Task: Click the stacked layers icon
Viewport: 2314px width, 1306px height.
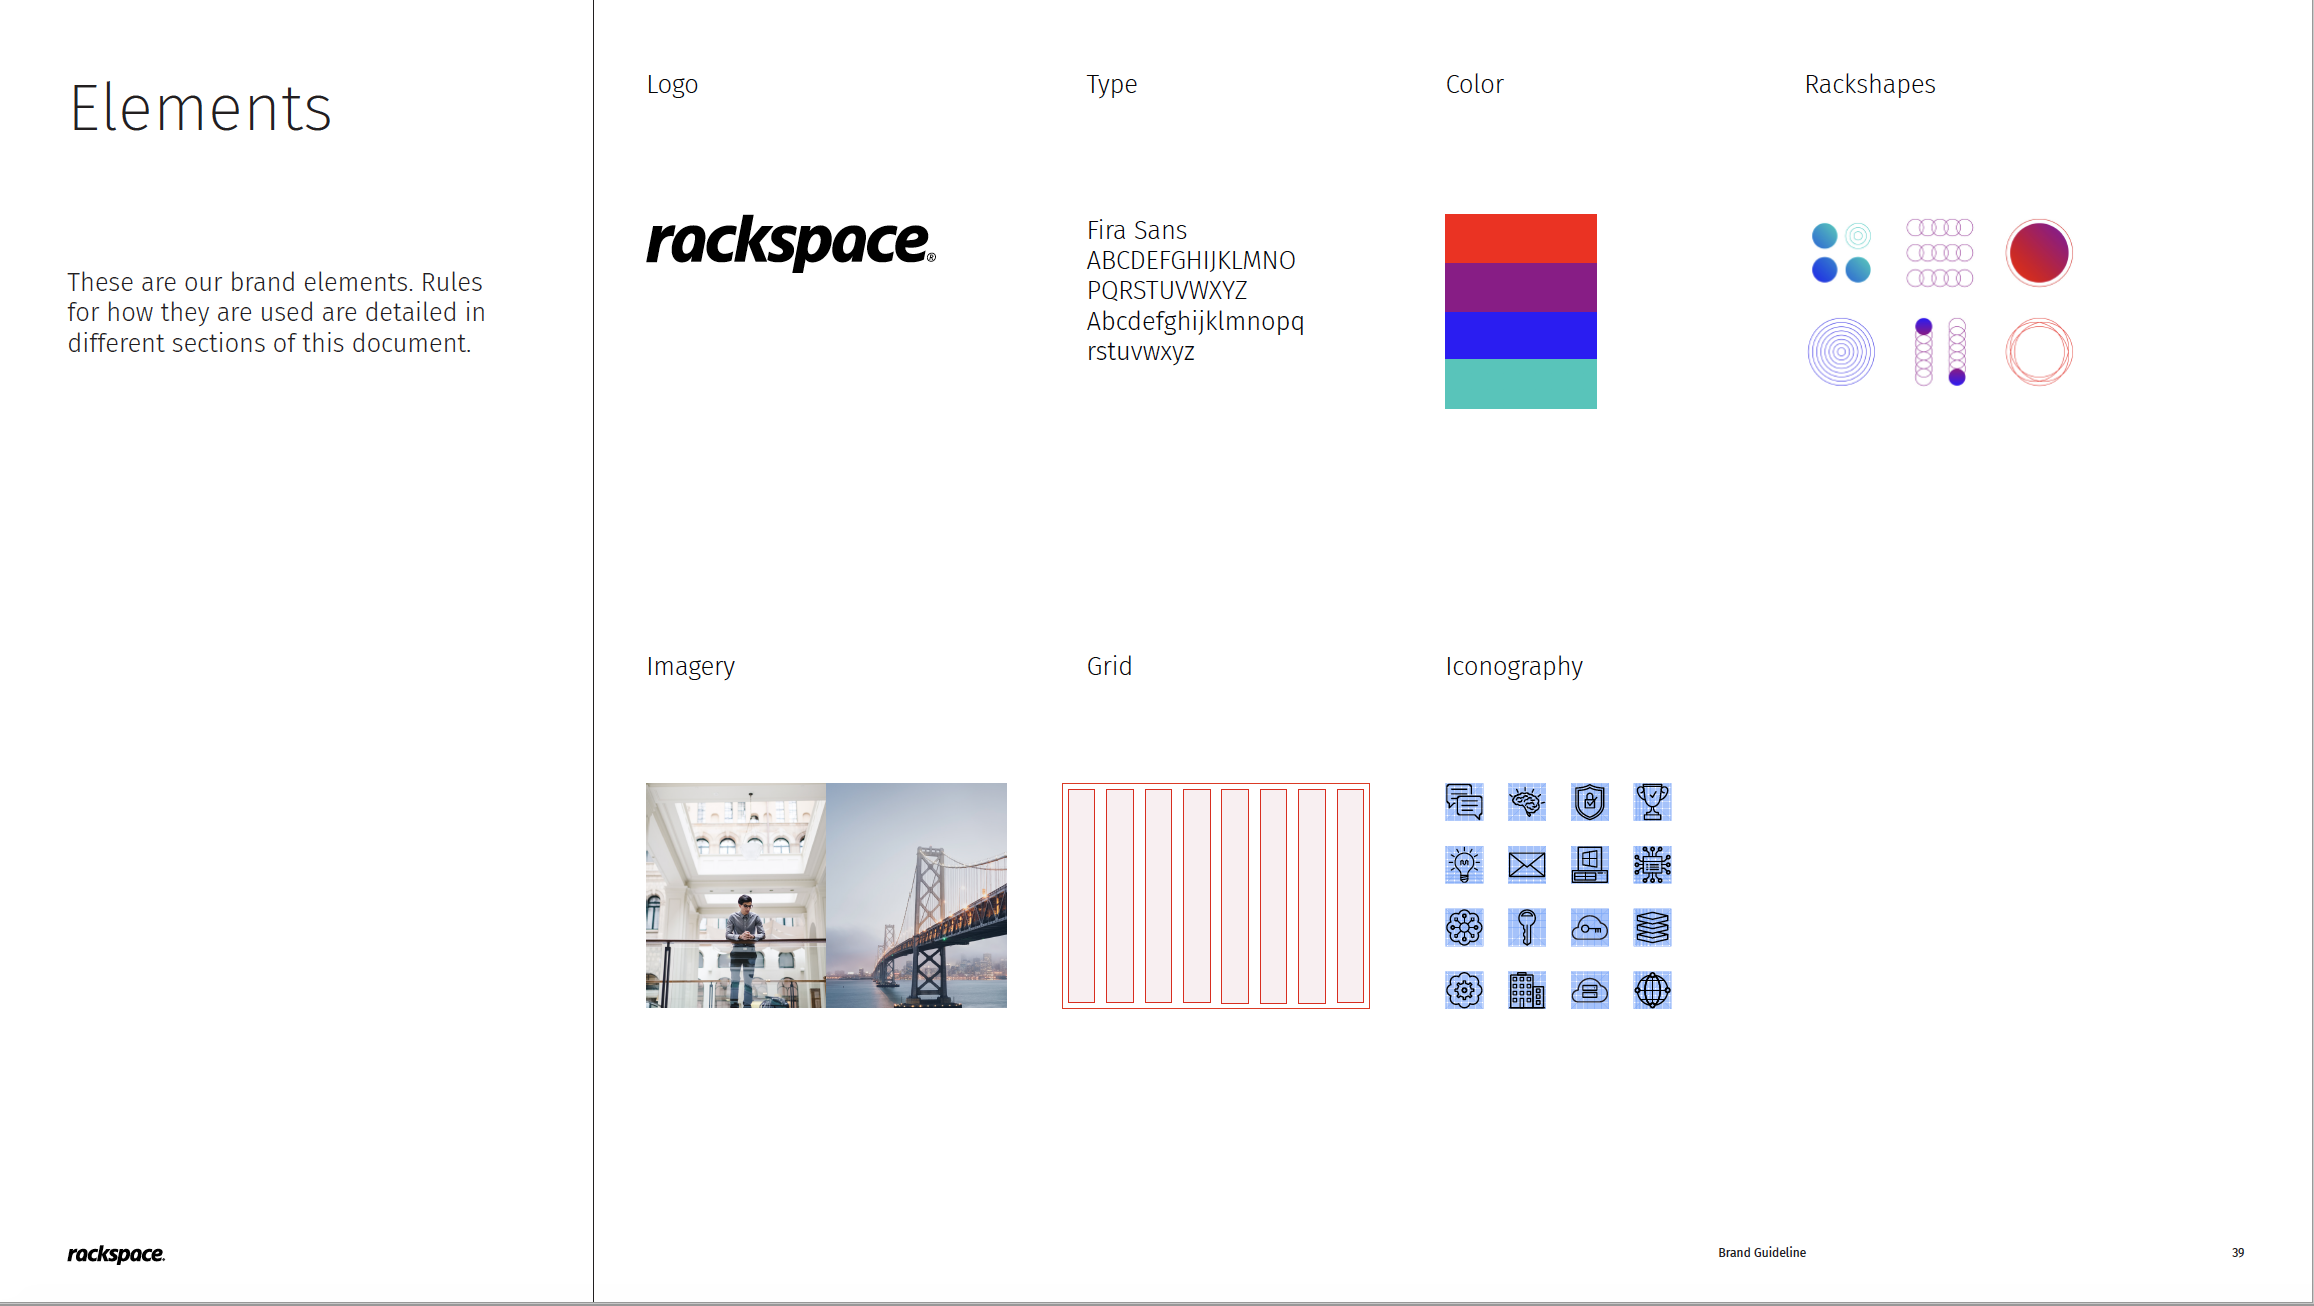Action: coord(1652,928)
